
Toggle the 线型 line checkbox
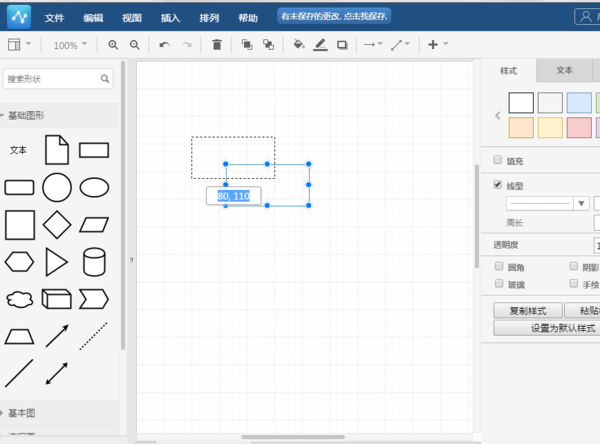click(498, 185)
